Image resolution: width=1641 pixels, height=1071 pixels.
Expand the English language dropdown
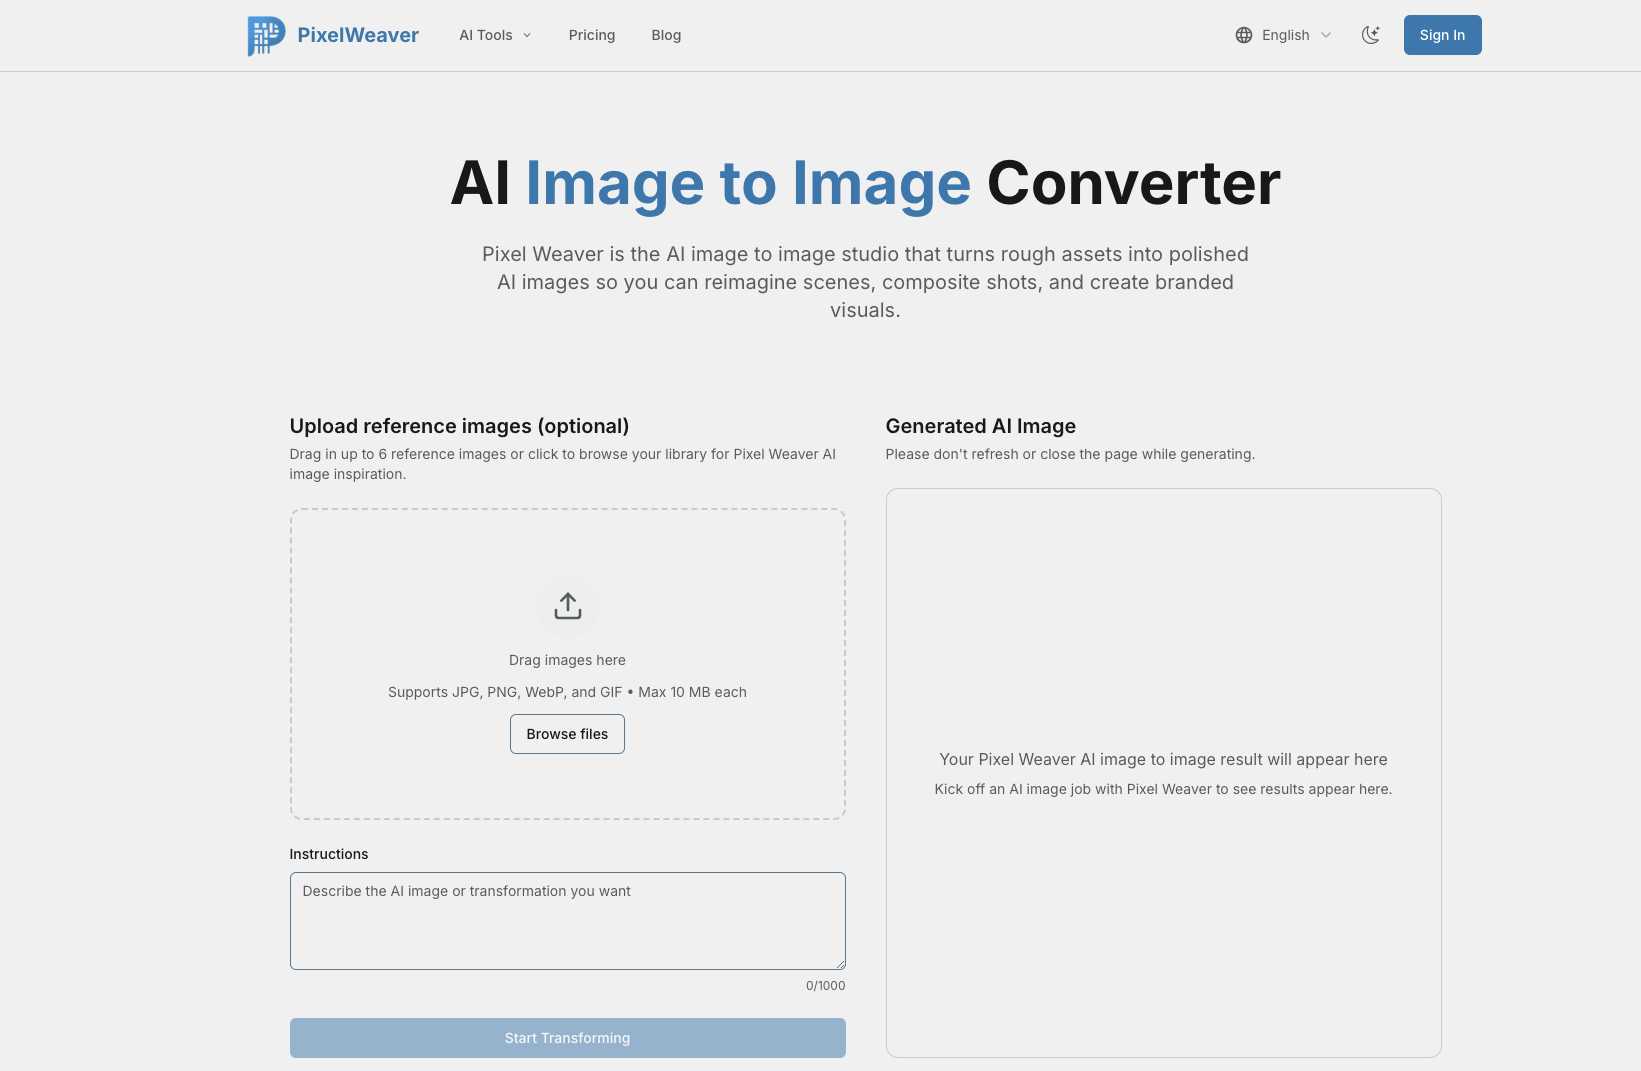1285,35
